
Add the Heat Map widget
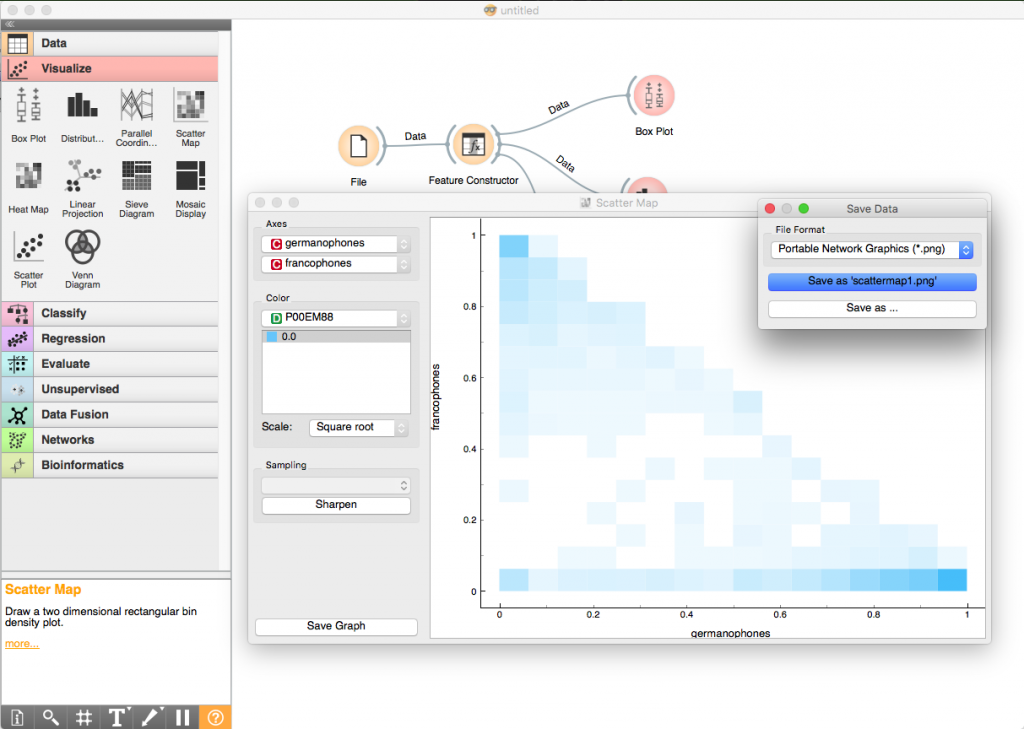[29, 187]
